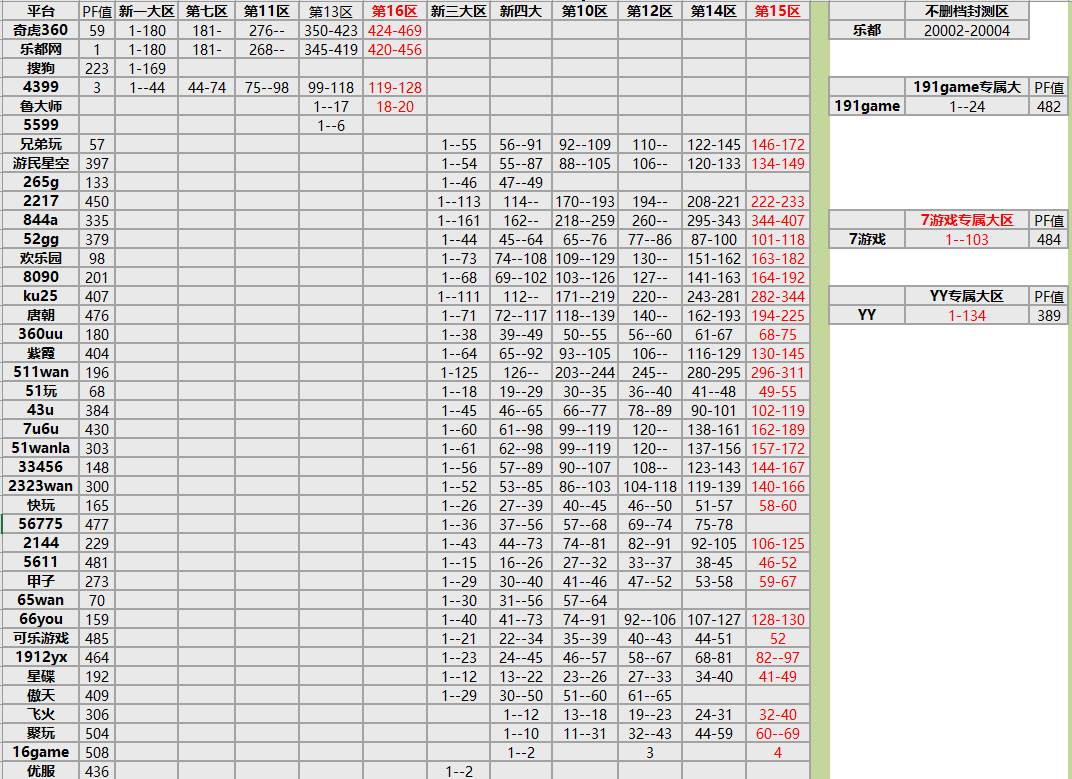Select the 4399 platform cell

(40, 87)
